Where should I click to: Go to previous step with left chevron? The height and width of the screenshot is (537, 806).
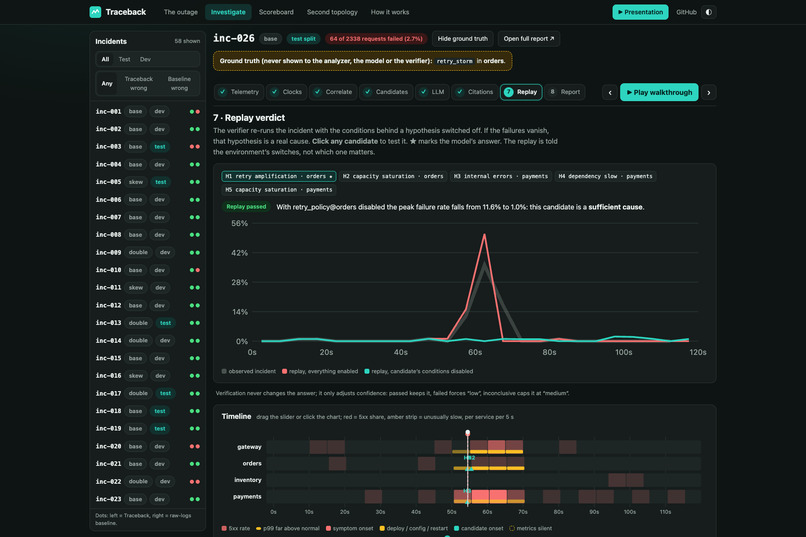coord(610,92)
